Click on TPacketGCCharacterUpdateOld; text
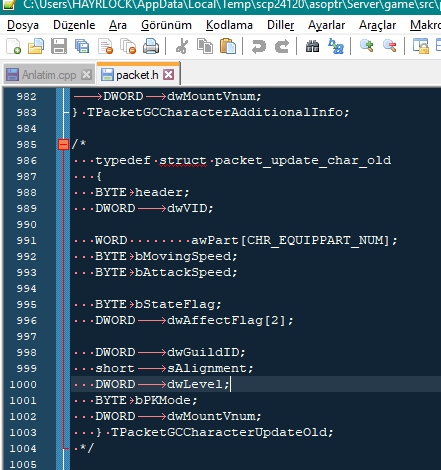441x470 pixels. tap(222, 432)
